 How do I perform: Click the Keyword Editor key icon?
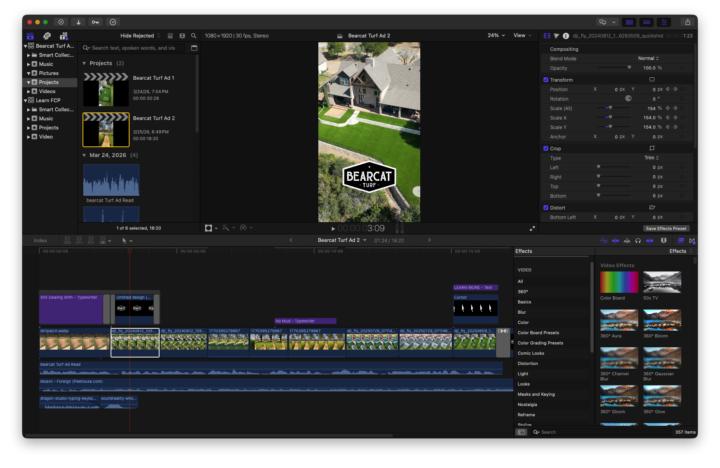pos(95,22)
